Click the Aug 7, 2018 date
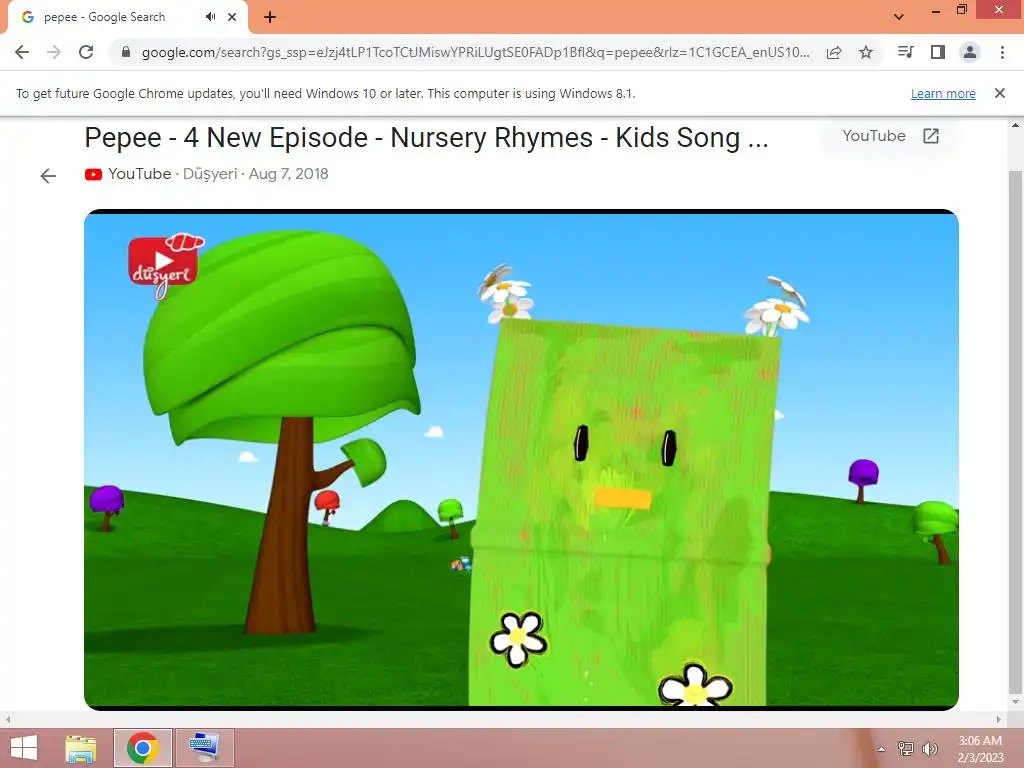 (x=288, y=174)
